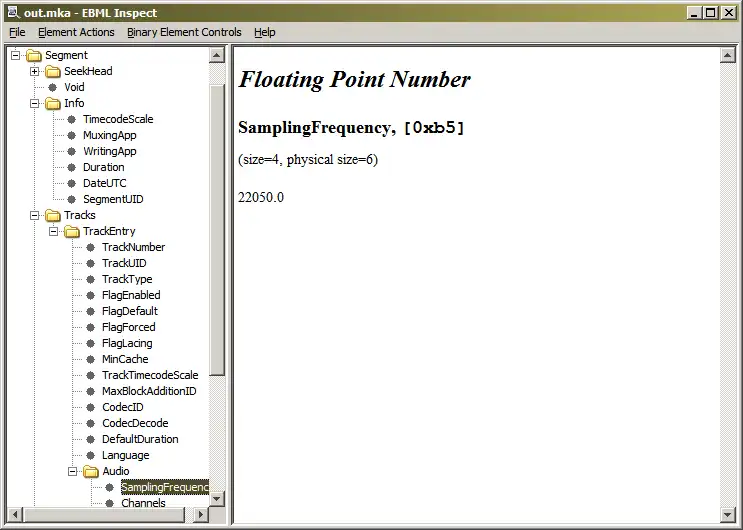Click the bullet icon beside TimecodeScale
743x530 pixels.
tap(72, 119)
